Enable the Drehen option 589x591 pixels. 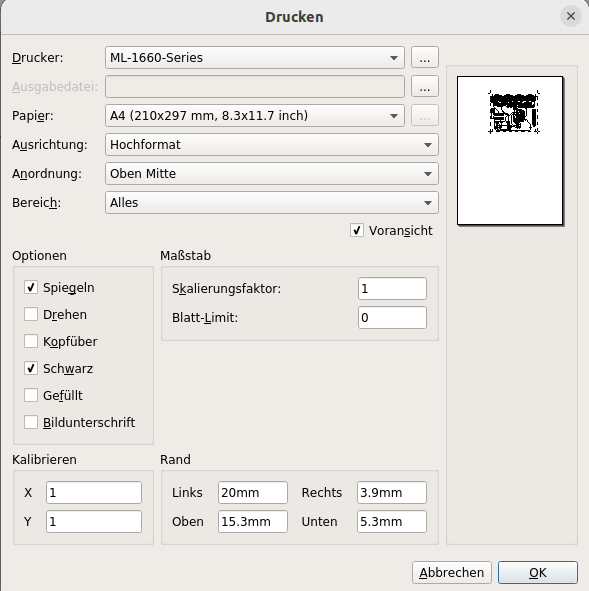coord(31,314)
